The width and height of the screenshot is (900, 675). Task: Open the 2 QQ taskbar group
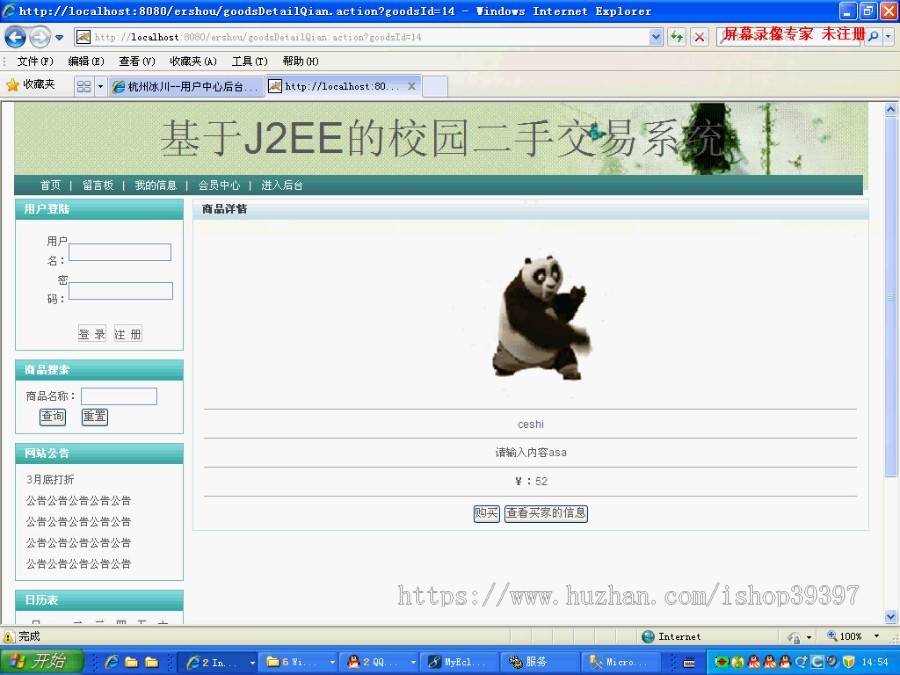tap(381, 662)
